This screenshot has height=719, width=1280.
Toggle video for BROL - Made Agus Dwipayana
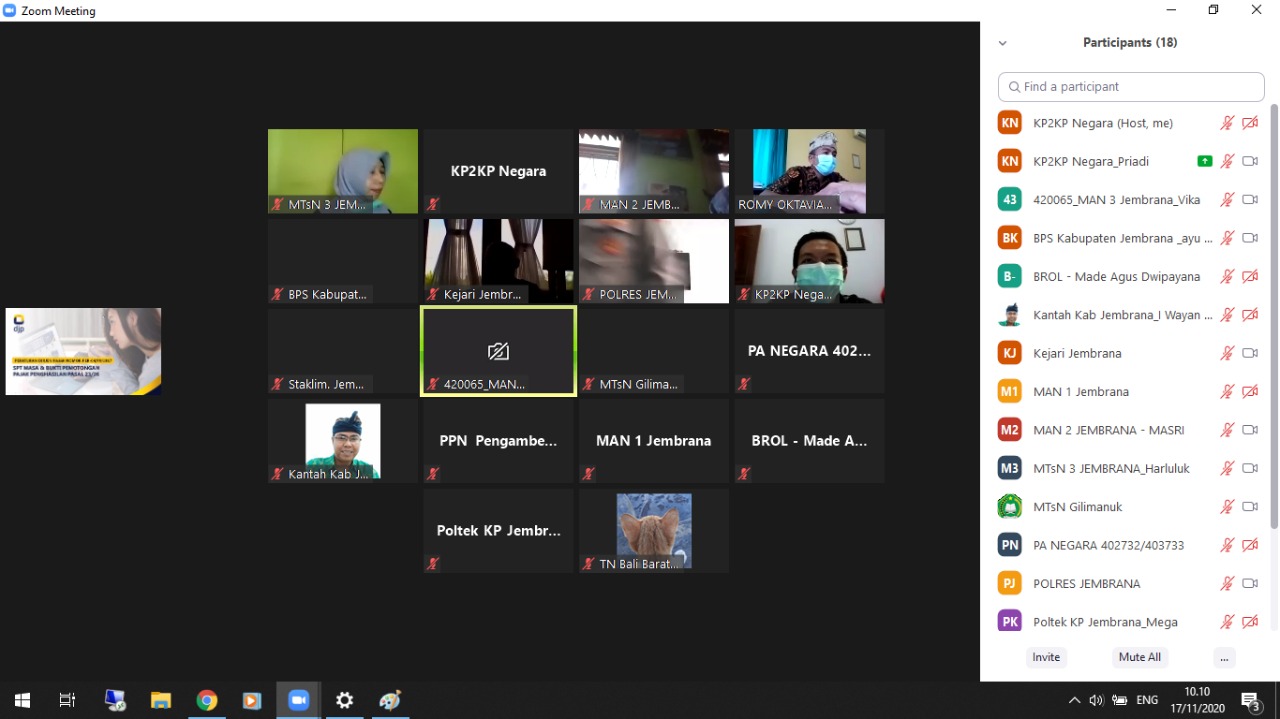tap(1250, 276)
